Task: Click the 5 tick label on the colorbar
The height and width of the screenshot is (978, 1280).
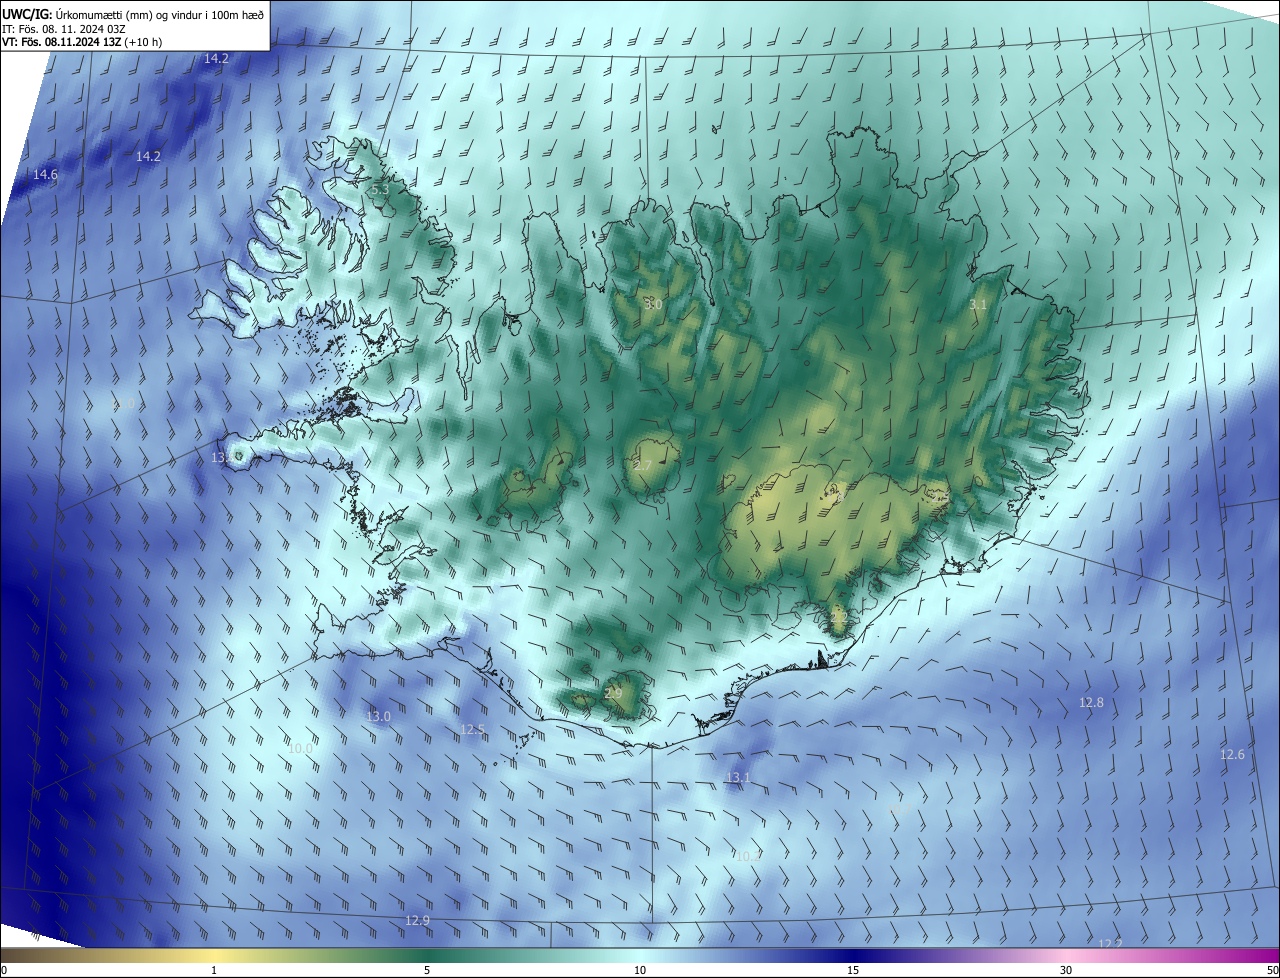Action: coord(427,970)
